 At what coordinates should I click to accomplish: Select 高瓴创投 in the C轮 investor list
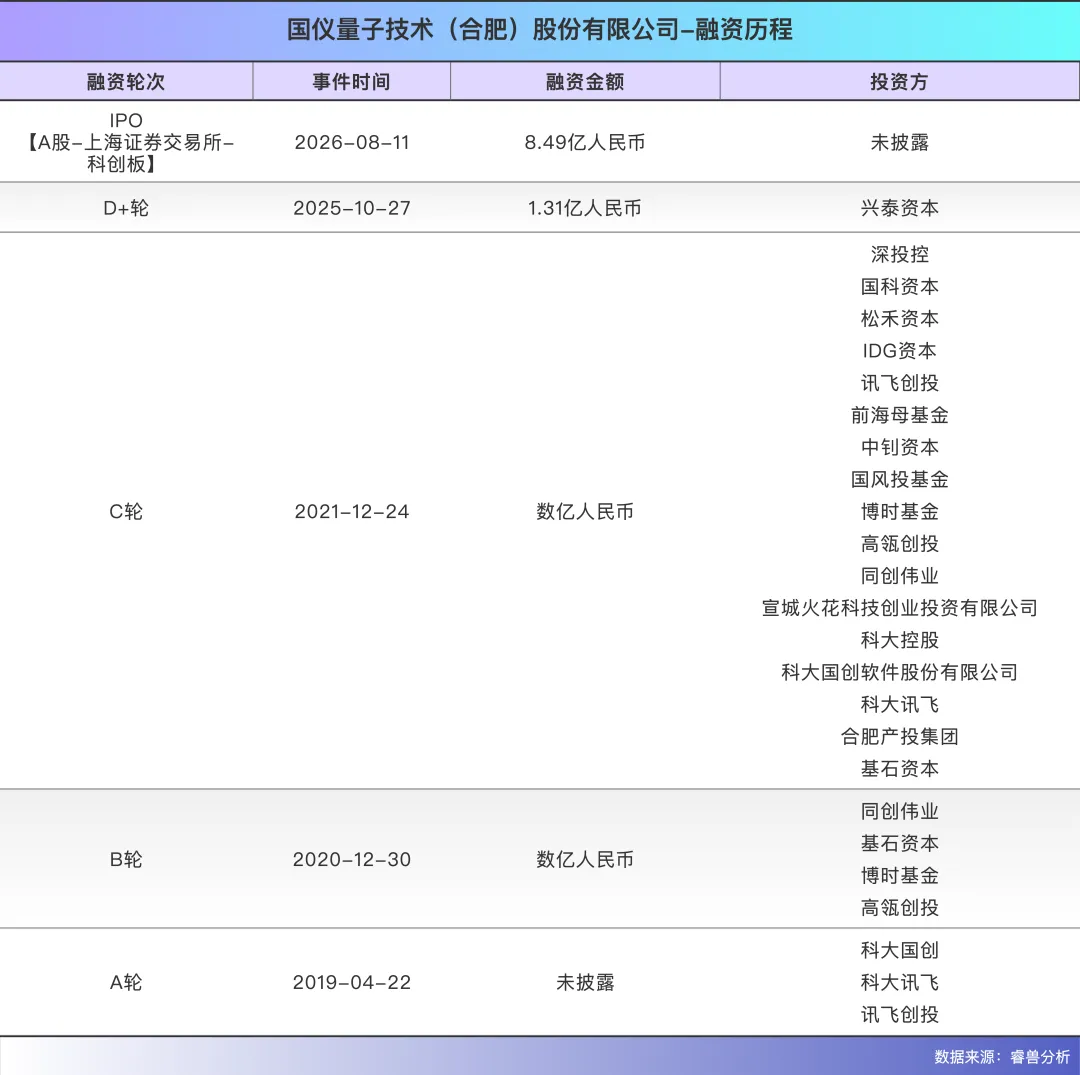point(900,543)
